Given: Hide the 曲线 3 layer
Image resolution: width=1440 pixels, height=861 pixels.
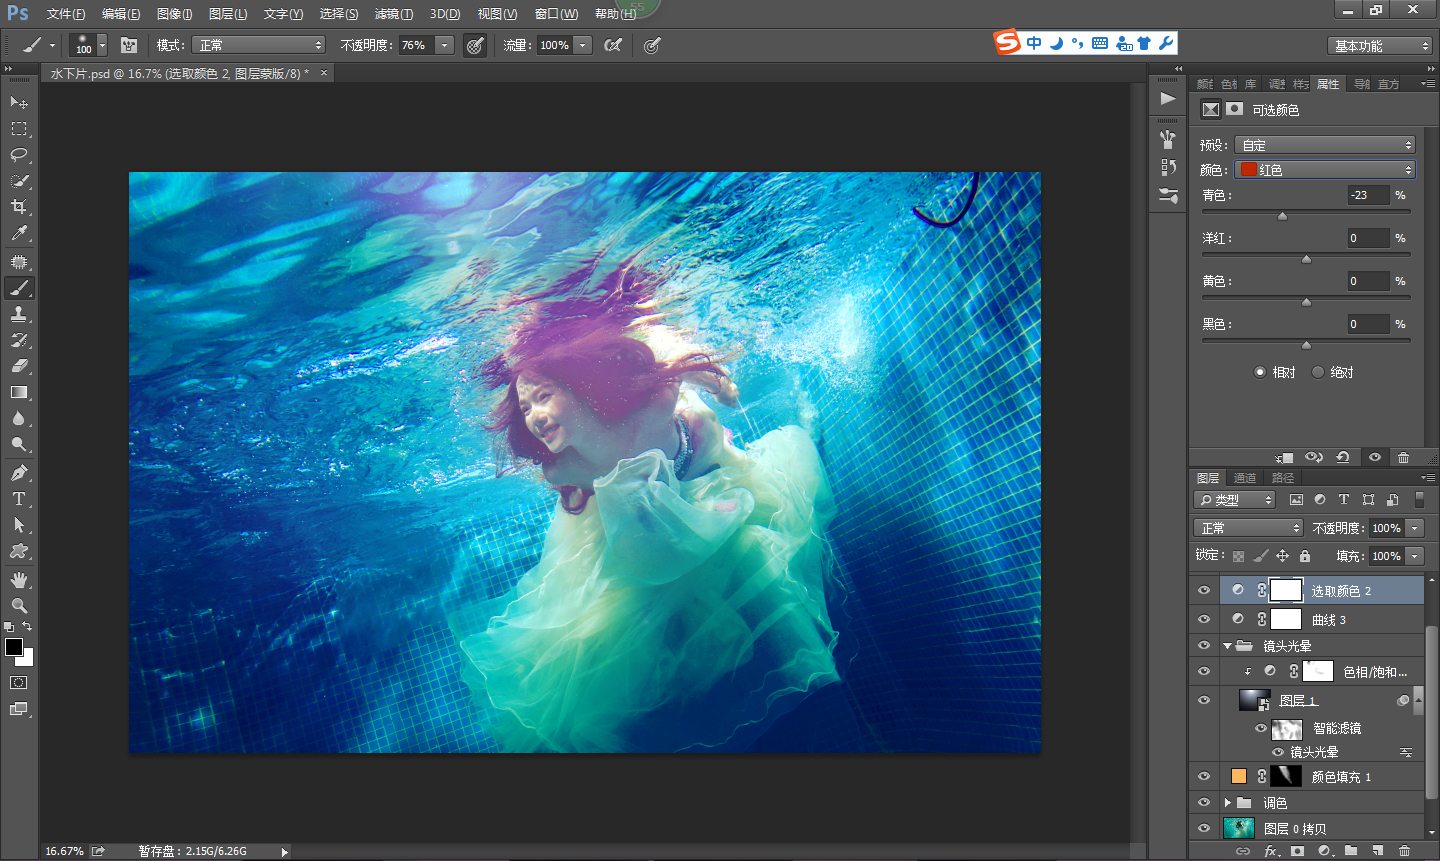Looking at the screenshot, I should [x=1204, y=619].
